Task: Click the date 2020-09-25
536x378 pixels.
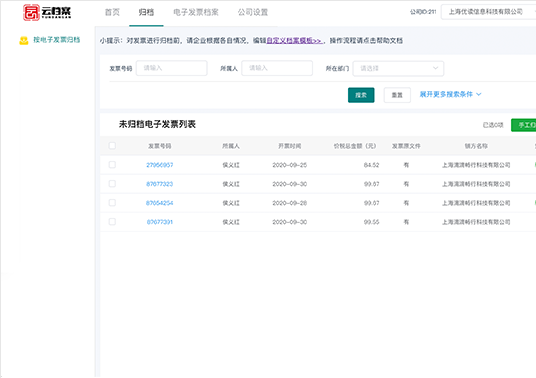Action: coord(290,165)
